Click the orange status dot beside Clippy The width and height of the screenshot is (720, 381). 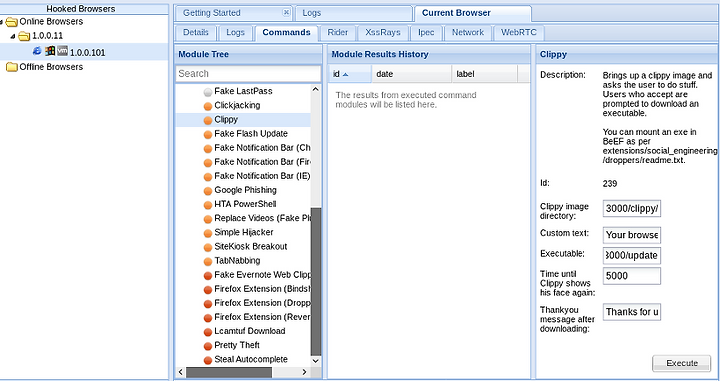point(208,120)
